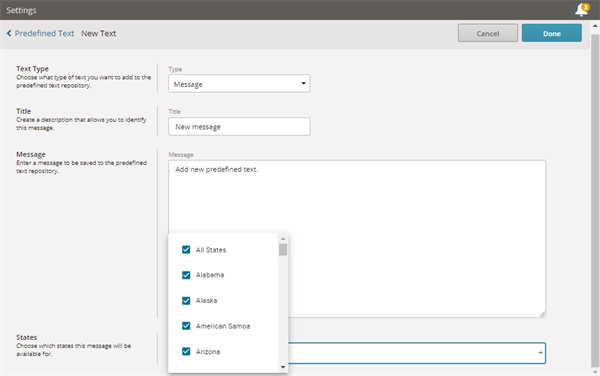Uncheck the Alabama checkbox
600x376 pixels.
coord(186,275)
